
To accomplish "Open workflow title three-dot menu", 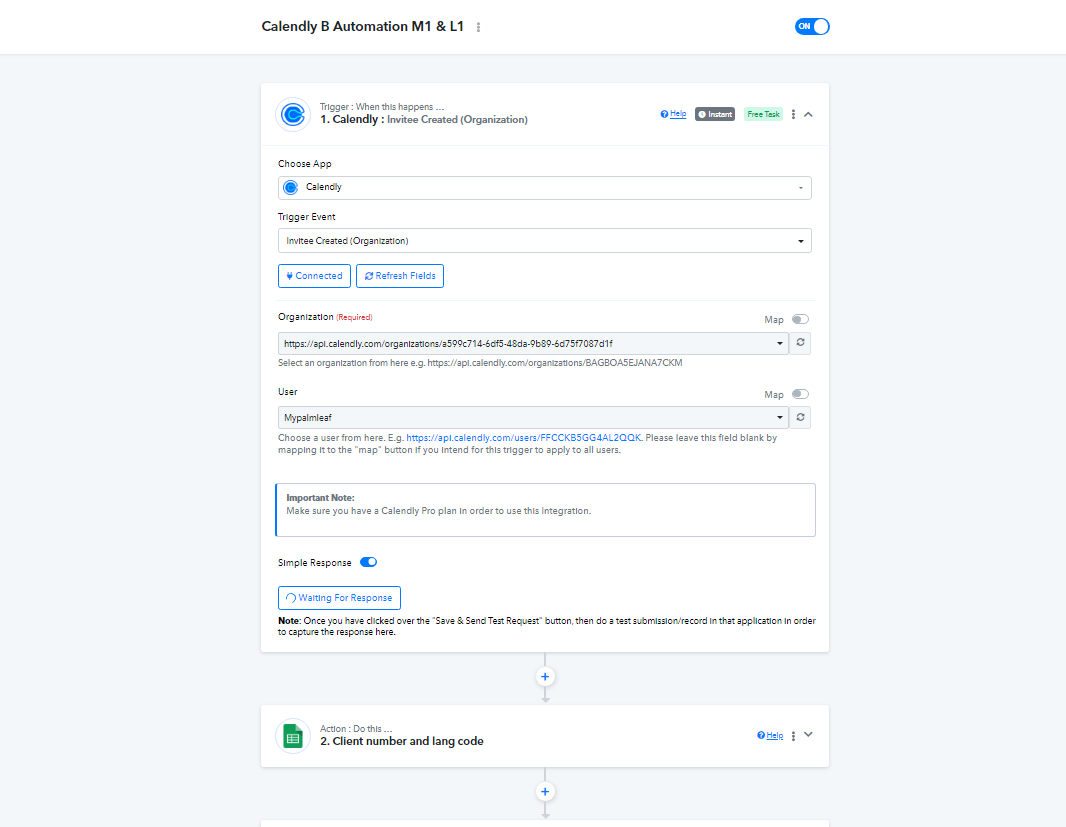I will click(x=478, y=27).
